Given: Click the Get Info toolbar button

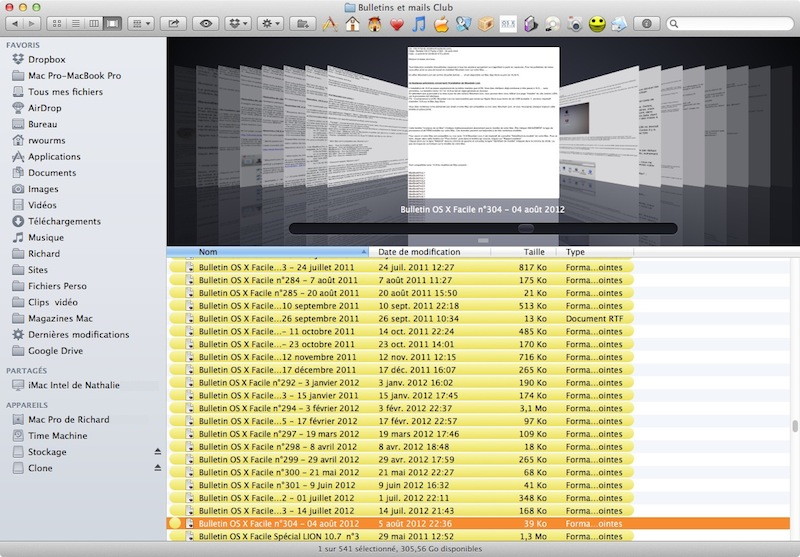Looking at the screenshot, I should 646,23.
